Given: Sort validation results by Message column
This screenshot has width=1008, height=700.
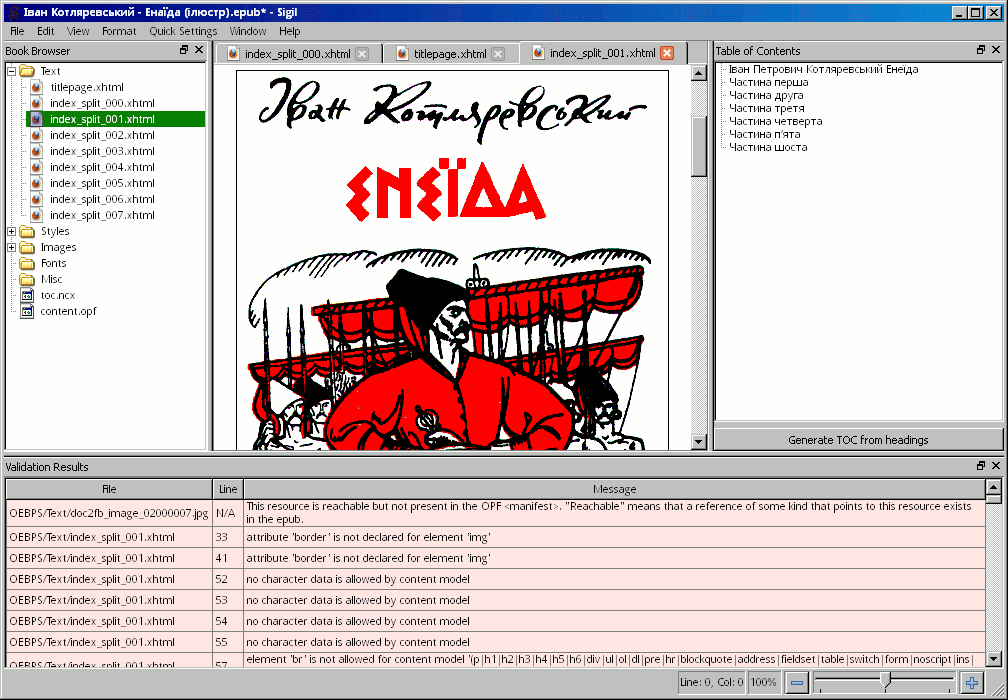Looking at the screenshot, I should click(614, 489).
